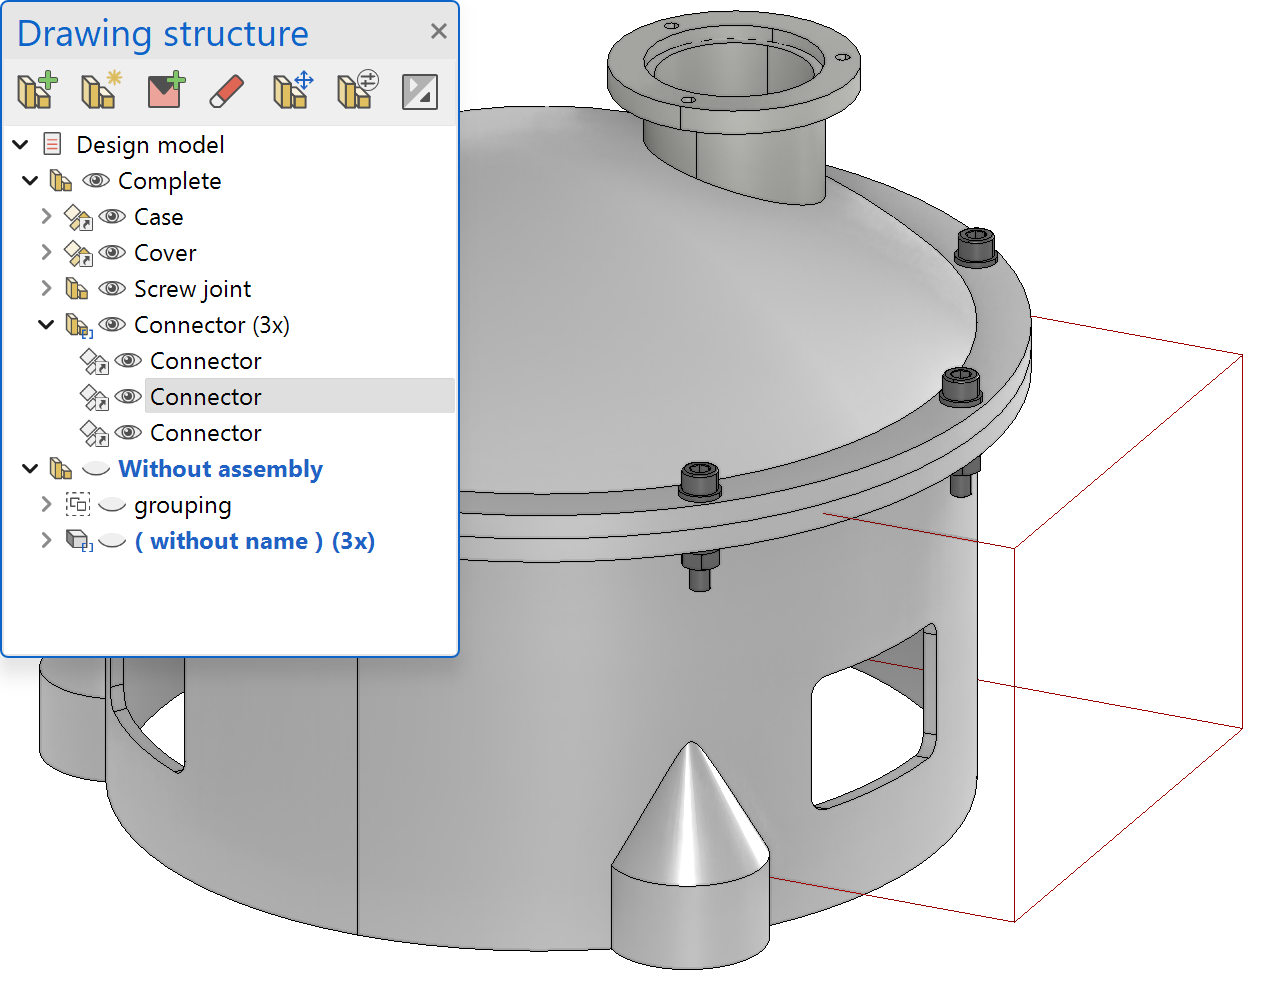This screenshot has height=1000, width=1270.
Task: Toggle visibility of the Cover part
Action: 112,253
